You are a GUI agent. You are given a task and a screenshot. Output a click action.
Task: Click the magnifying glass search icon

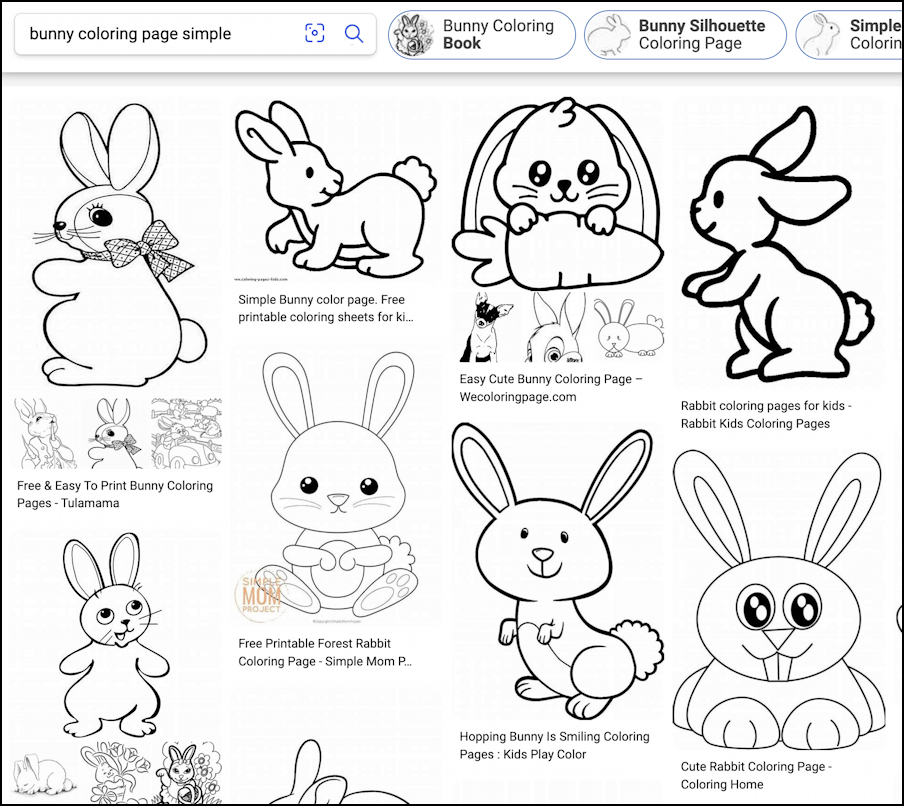354,34
